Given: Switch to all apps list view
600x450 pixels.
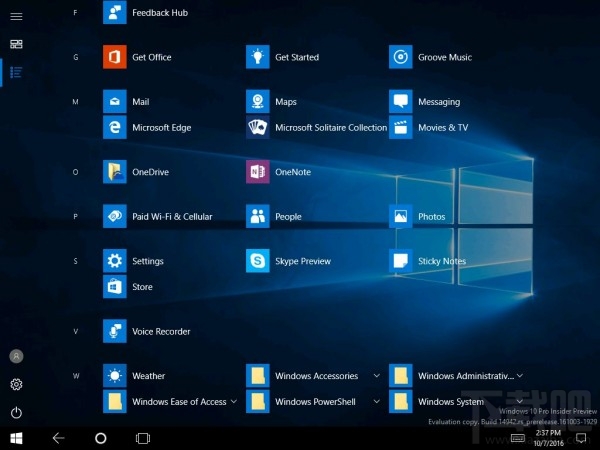Looking at the screenshot, I should click(x=16, y=72).
